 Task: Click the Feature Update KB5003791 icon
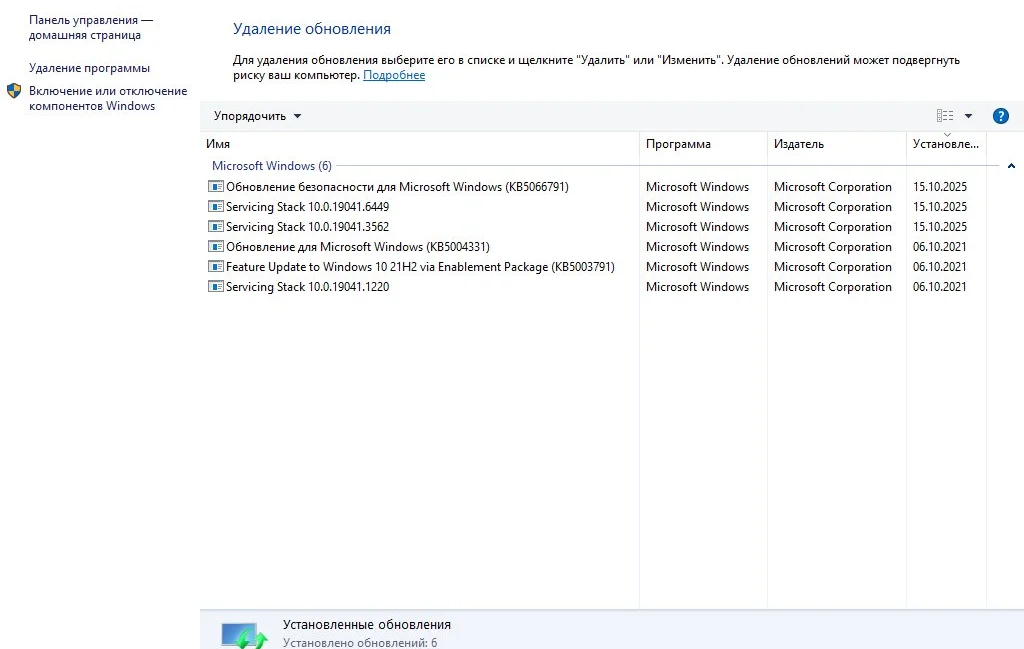215,267
